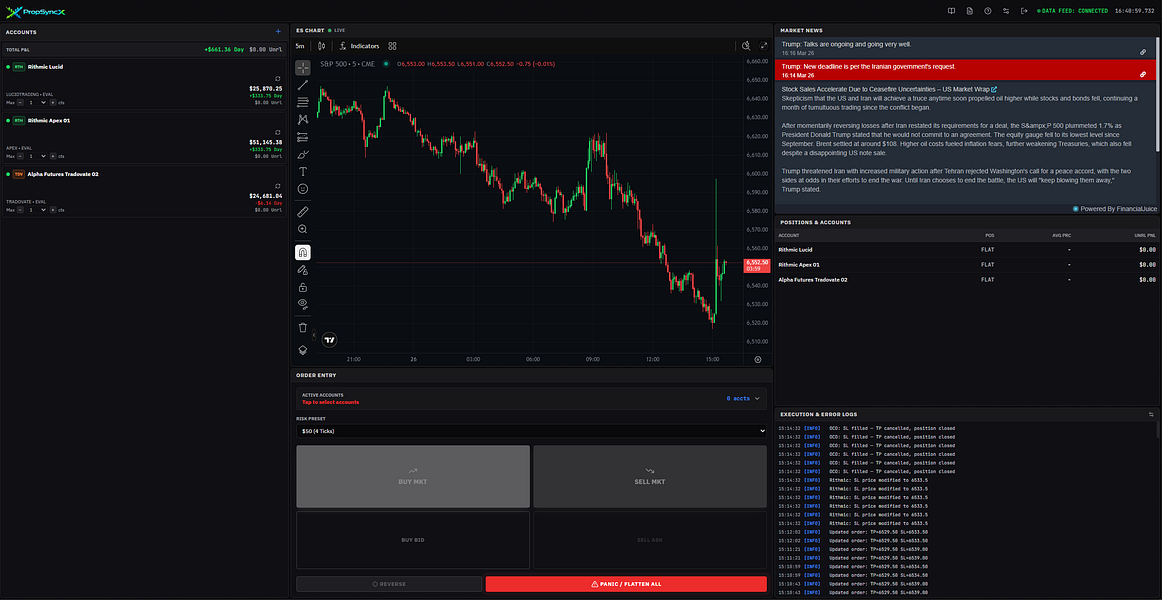
Task: Click the REVERSE position button
Action: pos(389,584)
